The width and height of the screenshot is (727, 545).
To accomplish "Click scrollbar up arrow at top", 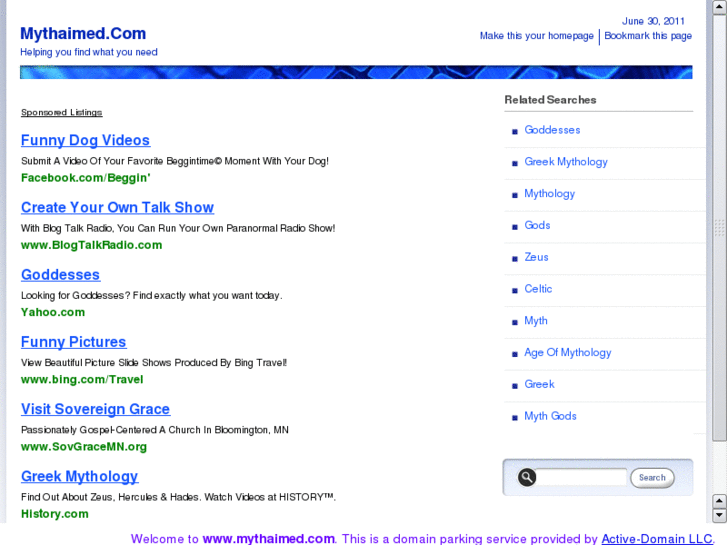I will (719, 7).
